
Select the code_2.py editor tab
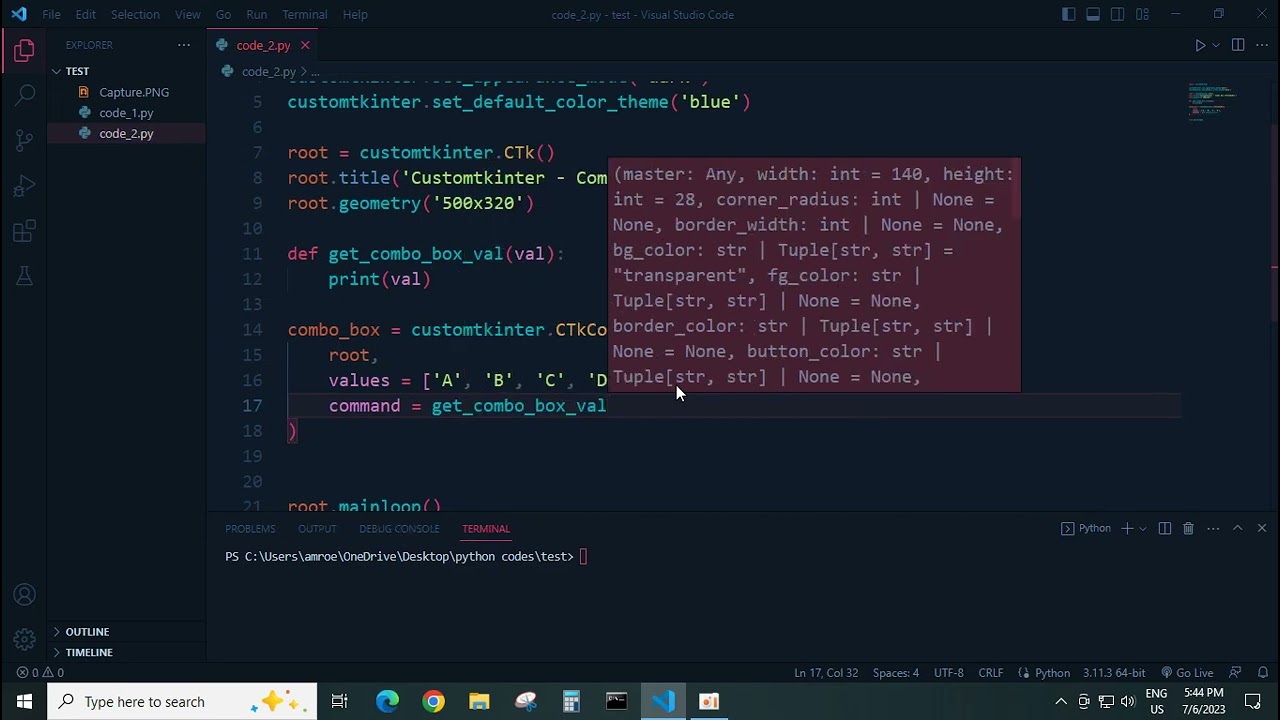click(264, 45)
